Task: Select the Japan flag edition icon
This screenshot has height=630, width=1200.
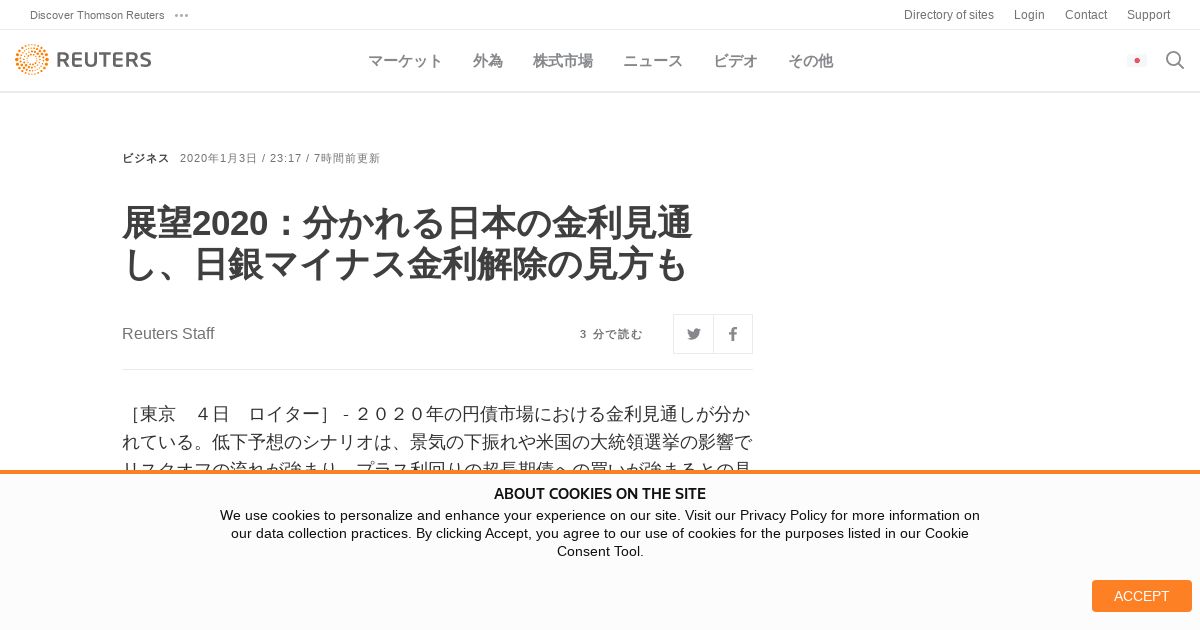Action: tap(1137, 60)
